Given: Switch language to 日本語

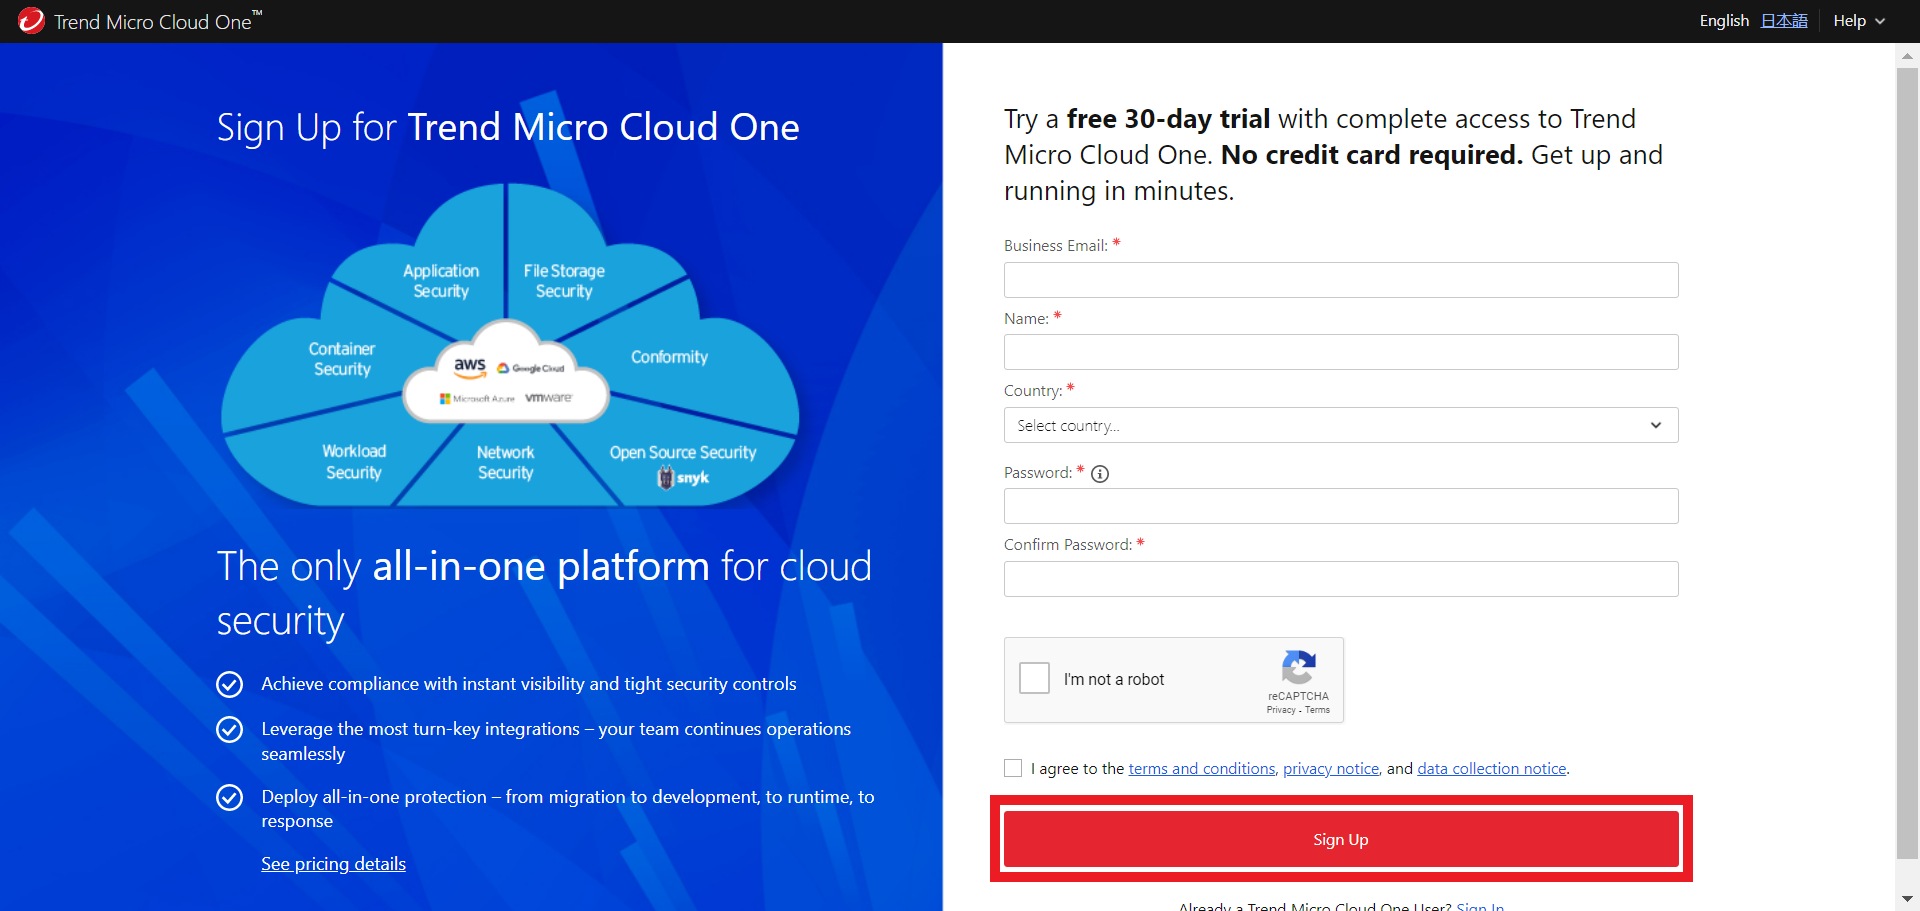Looking at the screenshot, I should pyautogui.click(x=1784, y=21).
